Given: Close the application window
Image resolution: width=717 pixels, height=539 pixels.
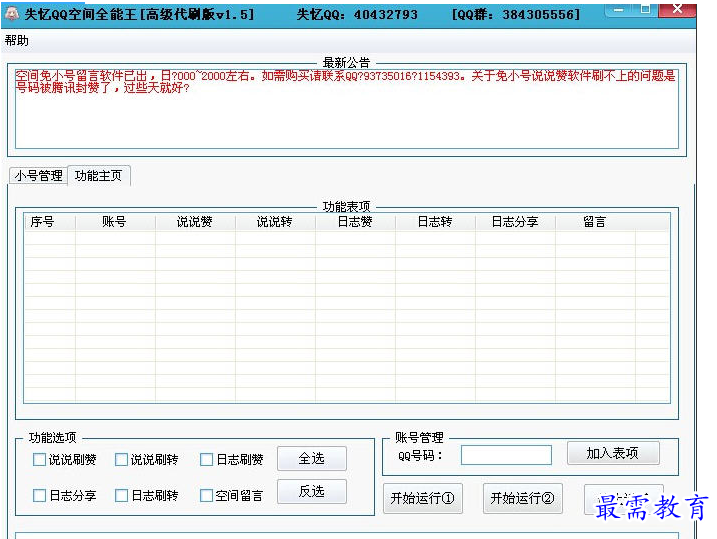Looking at the screenshot, I should (x=678, y=9).
